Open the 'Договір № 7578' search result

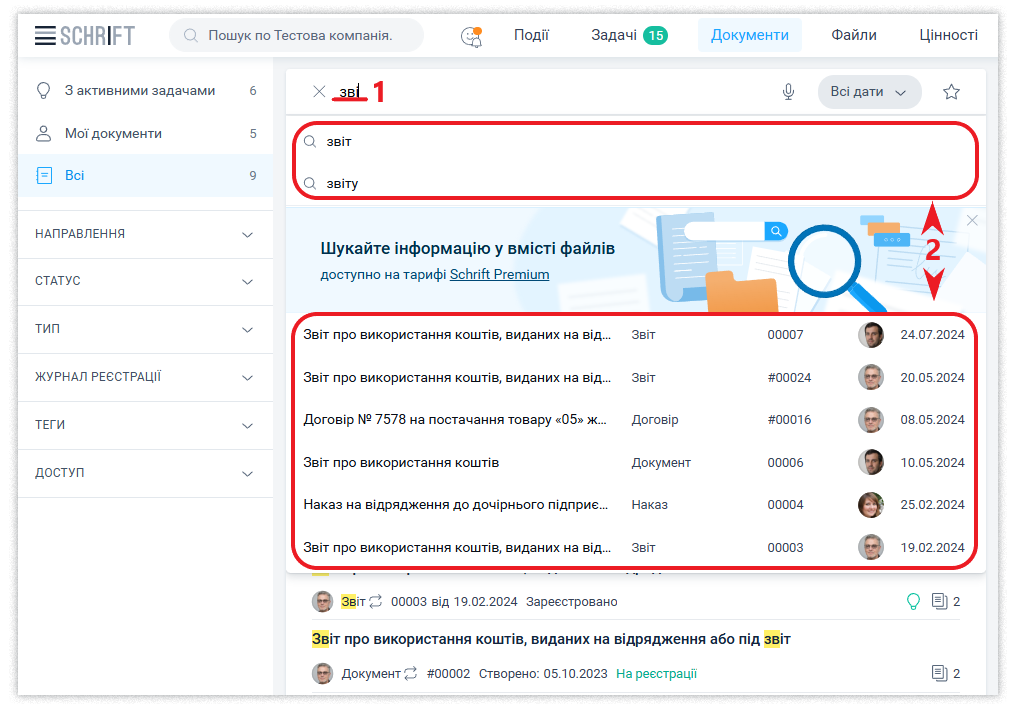click(x=455, y=420)
